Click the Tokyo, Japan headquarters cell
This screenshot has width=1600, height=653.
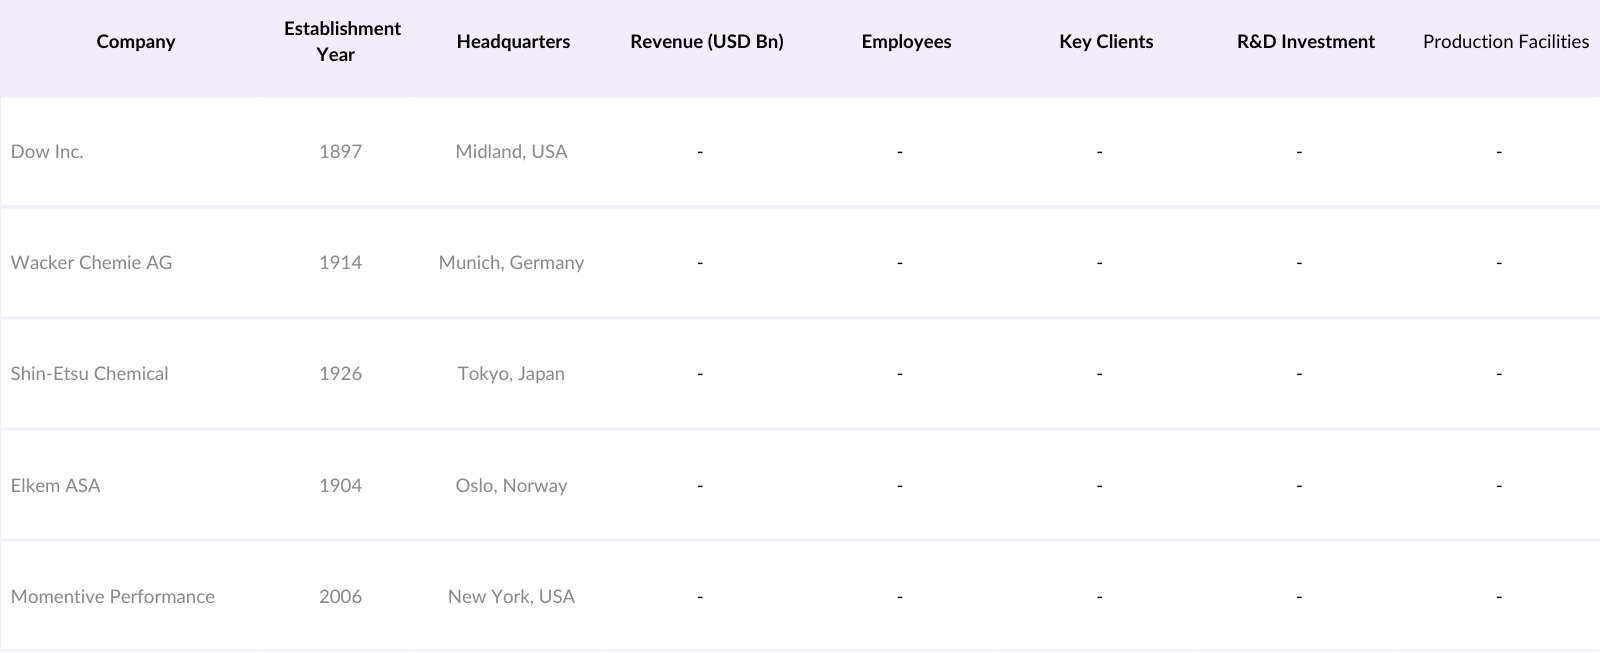coord(511,374)
